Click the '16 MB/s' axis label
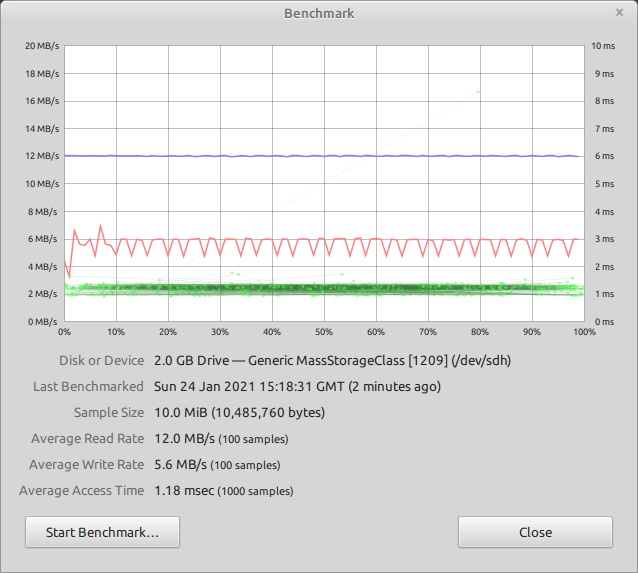 pyautogui.click(x=42, y=101)
